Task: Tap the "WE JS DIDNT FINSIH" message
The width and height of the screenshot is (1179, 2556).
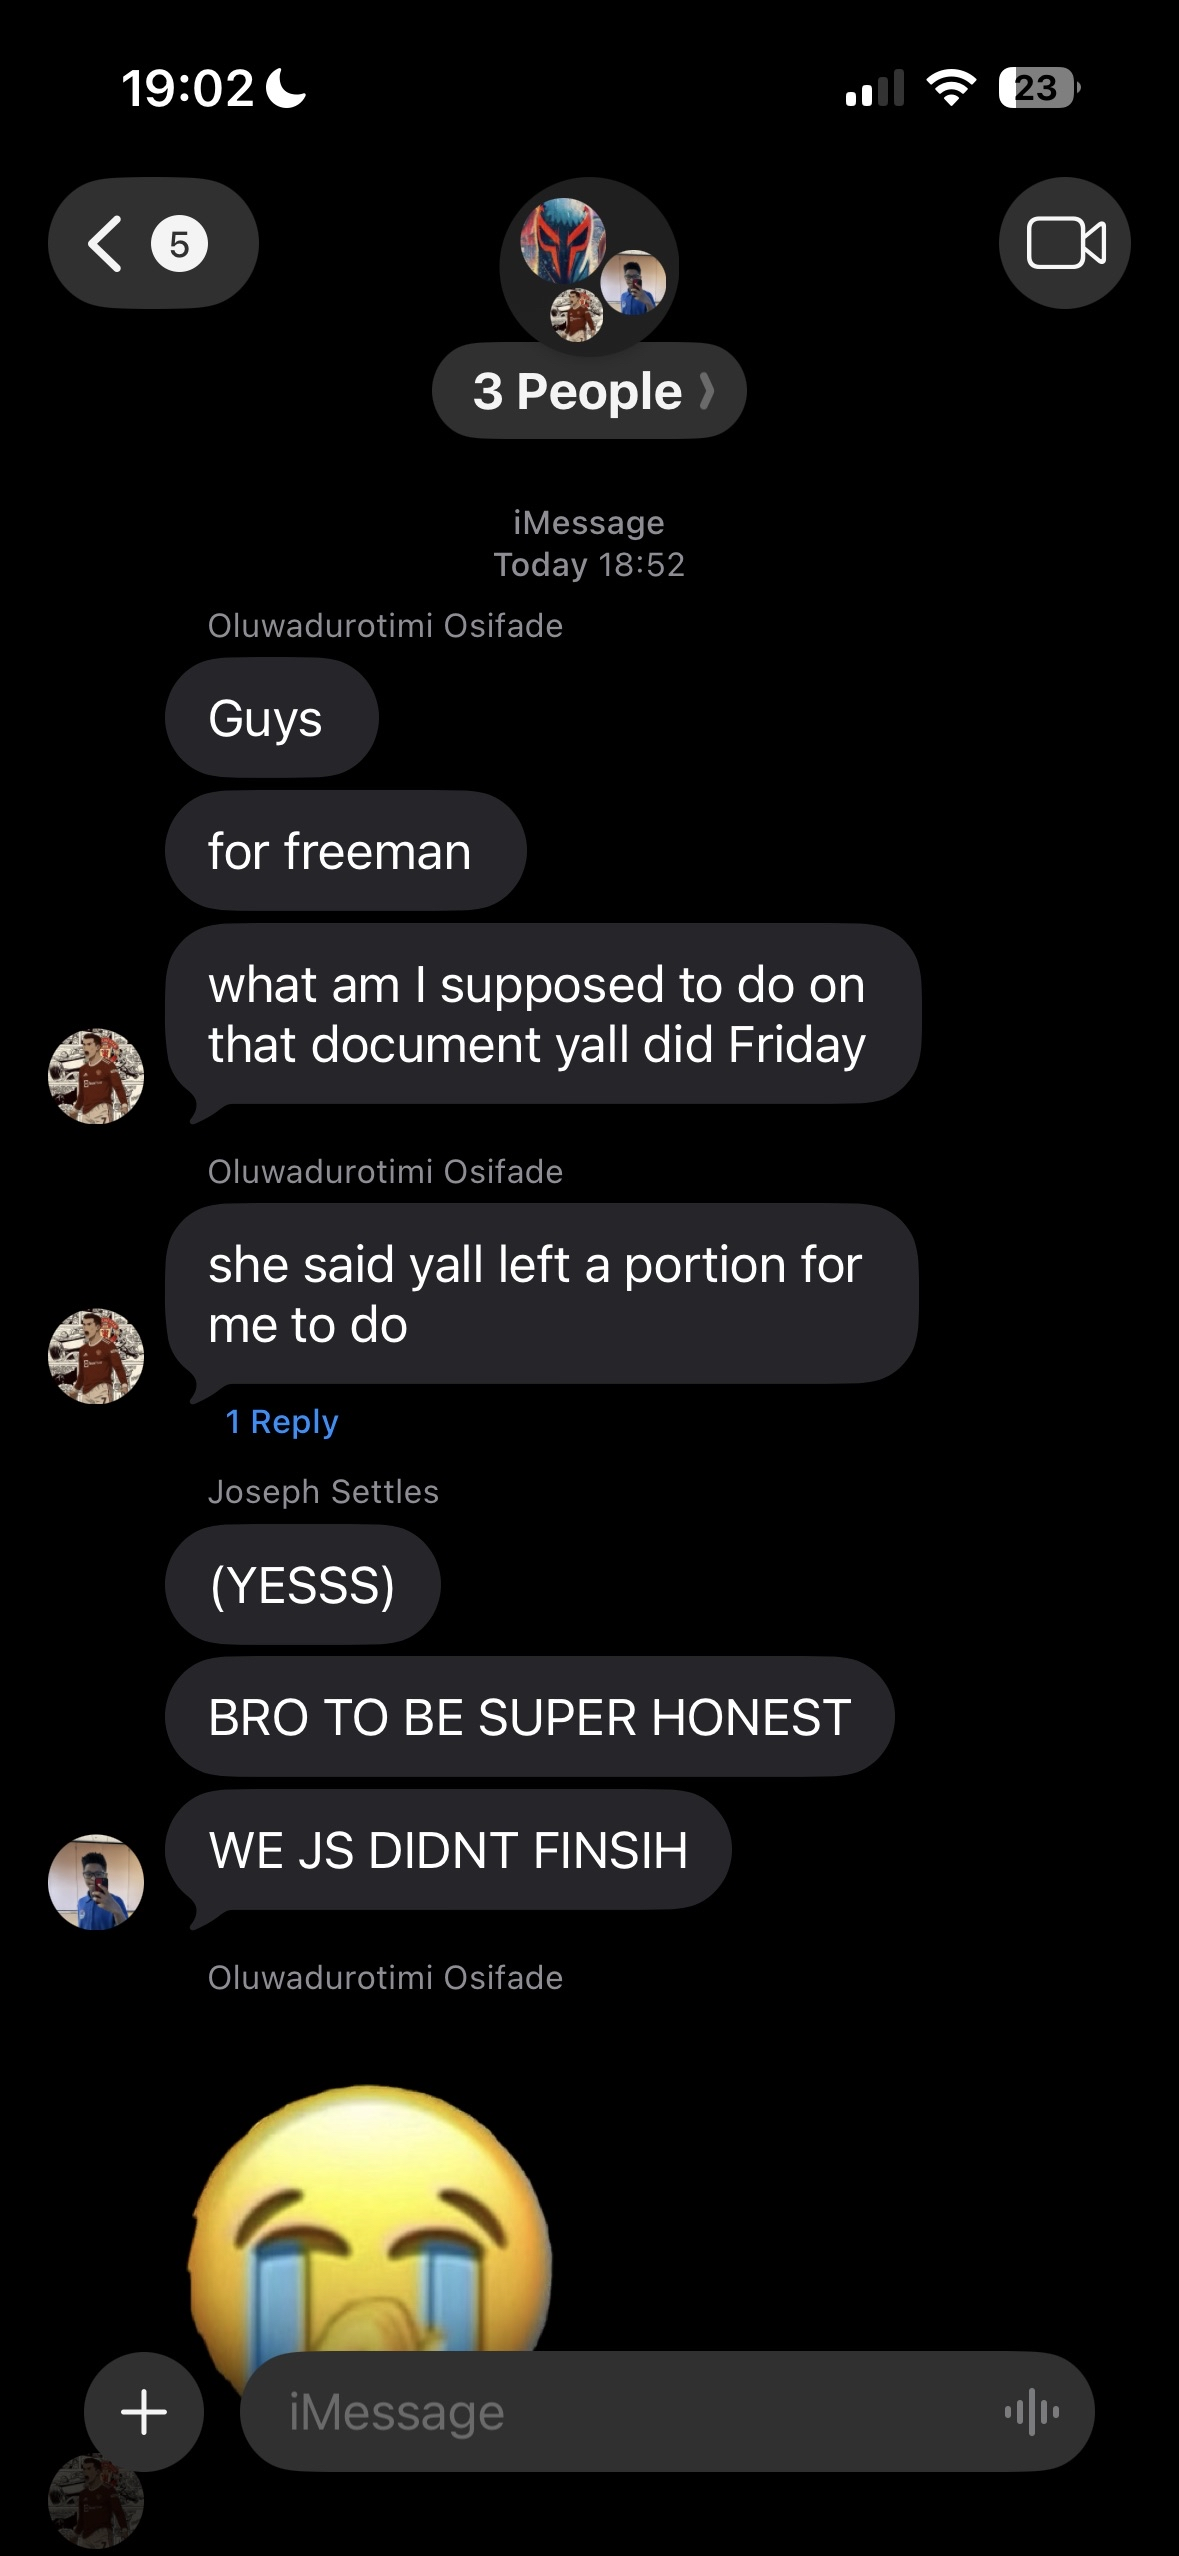Action: (x=448, y=1850)
